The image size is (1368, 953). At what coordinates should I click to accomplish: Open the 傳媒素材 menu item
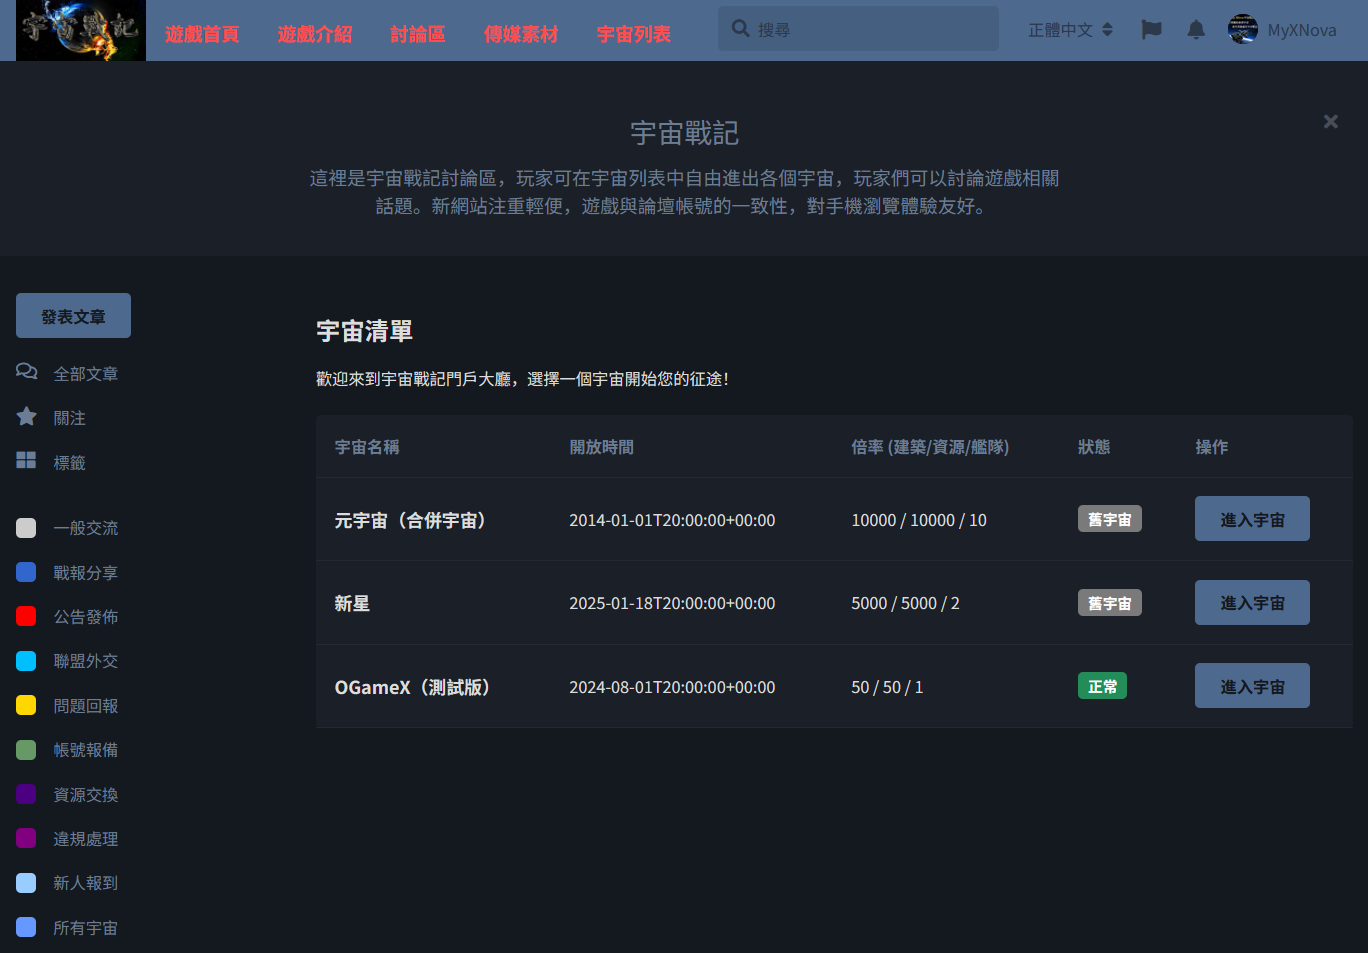[521, 33]
